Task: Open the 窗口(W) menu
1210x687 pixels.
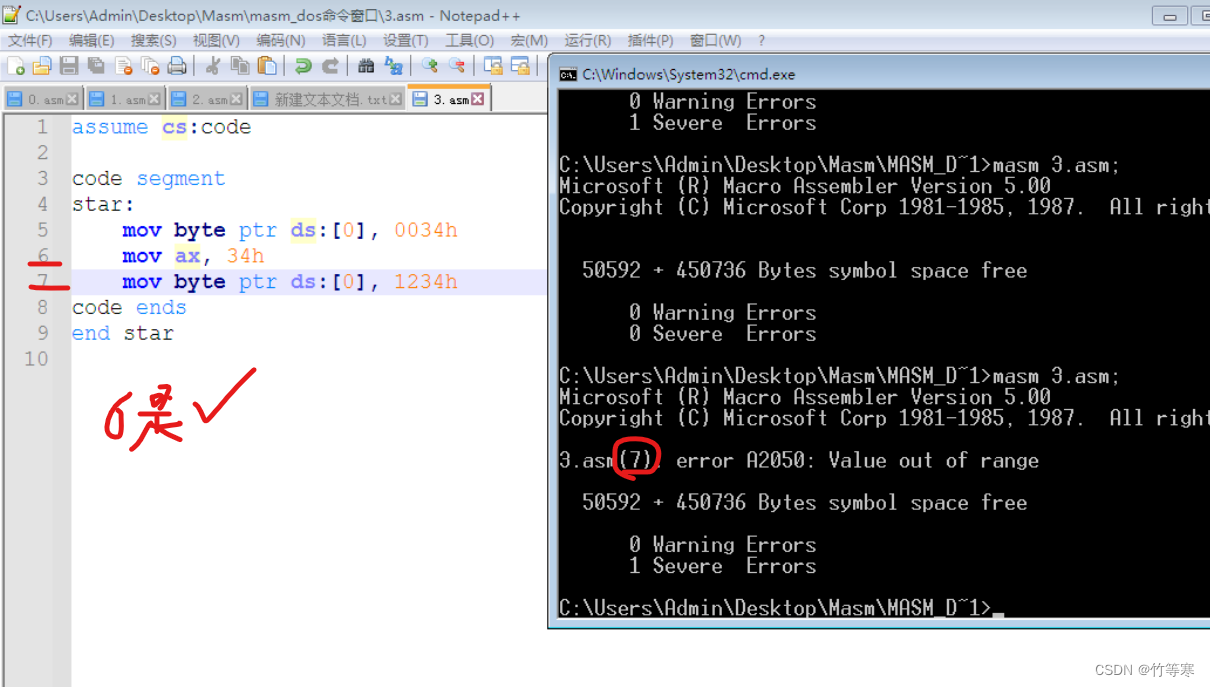Action: [x=715, y=40]
